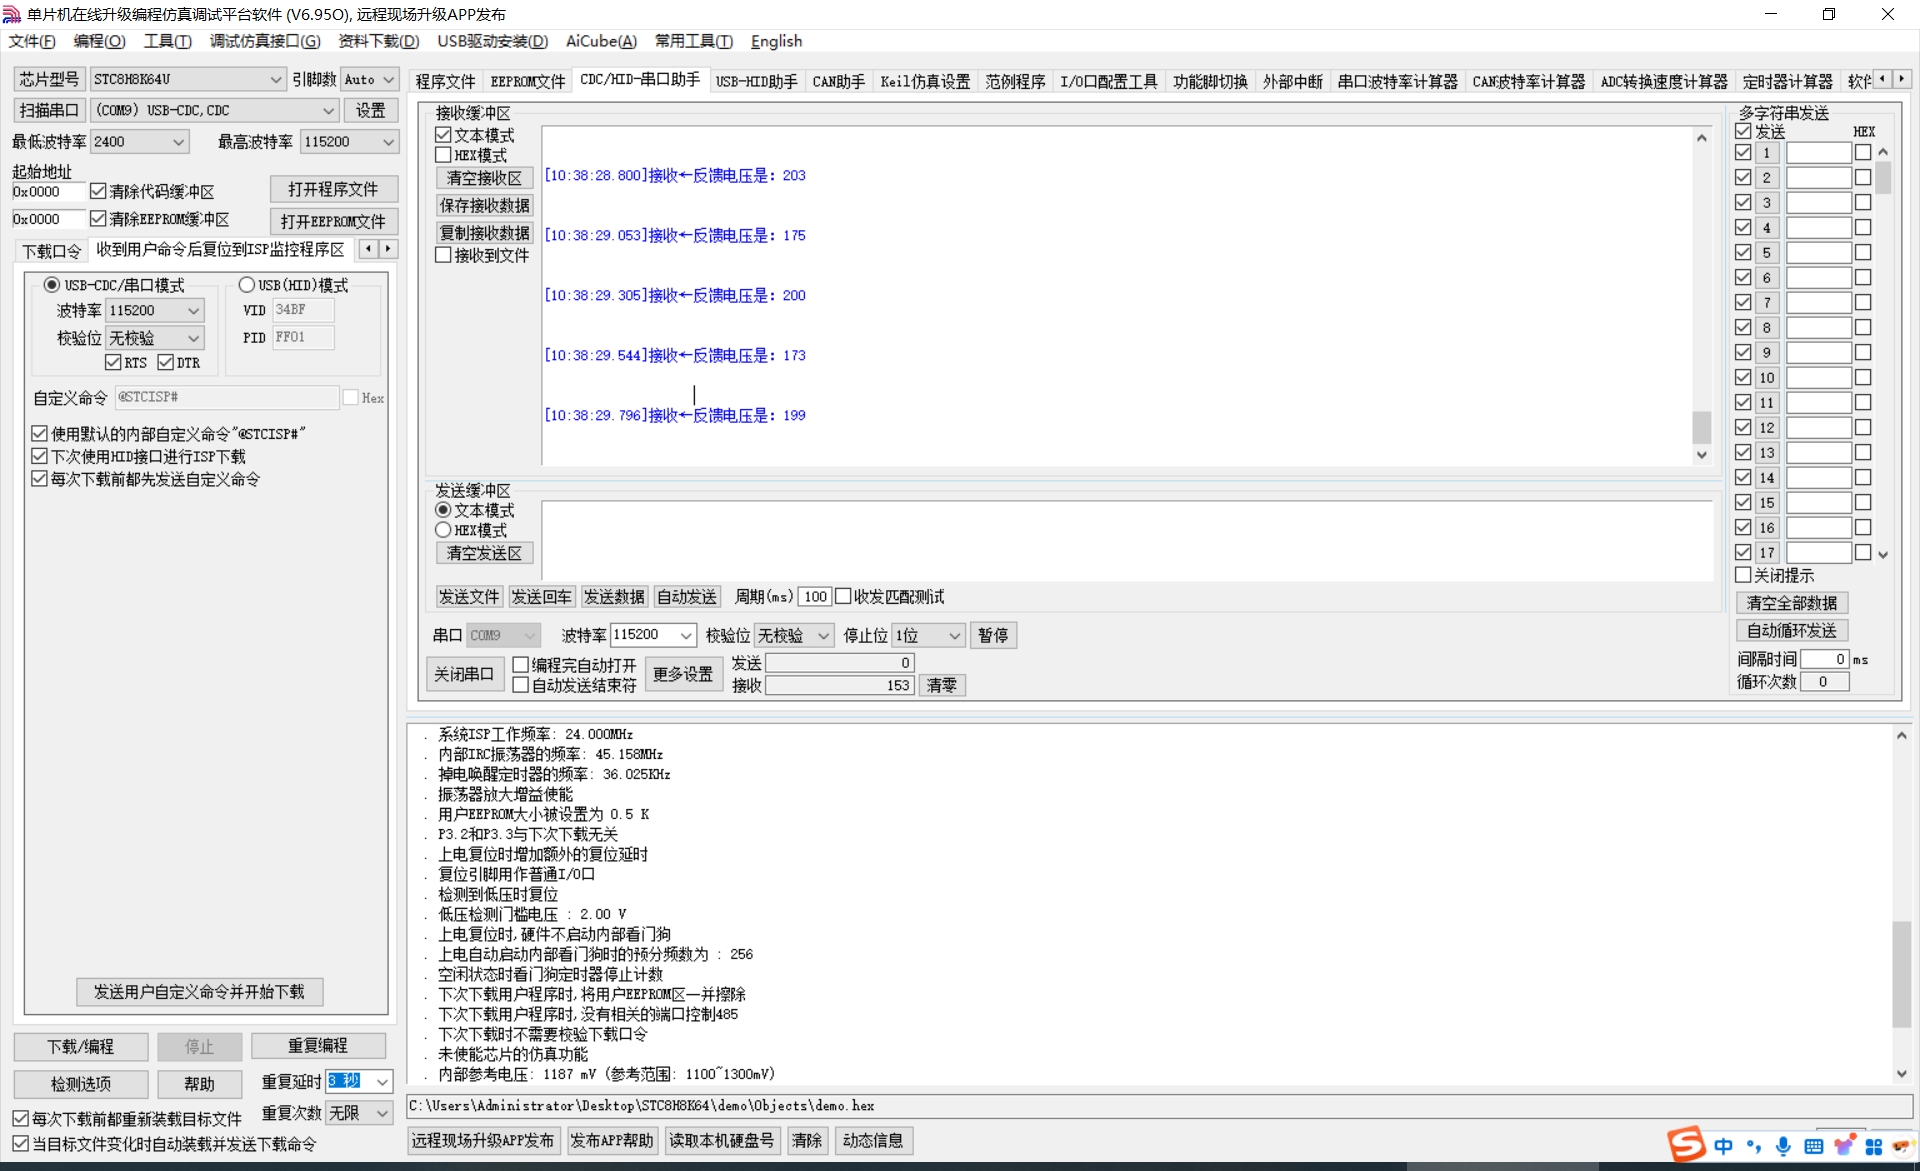
Task: Click receive buffer scroll-down arrow
Action: click(x=1701, y=454)
